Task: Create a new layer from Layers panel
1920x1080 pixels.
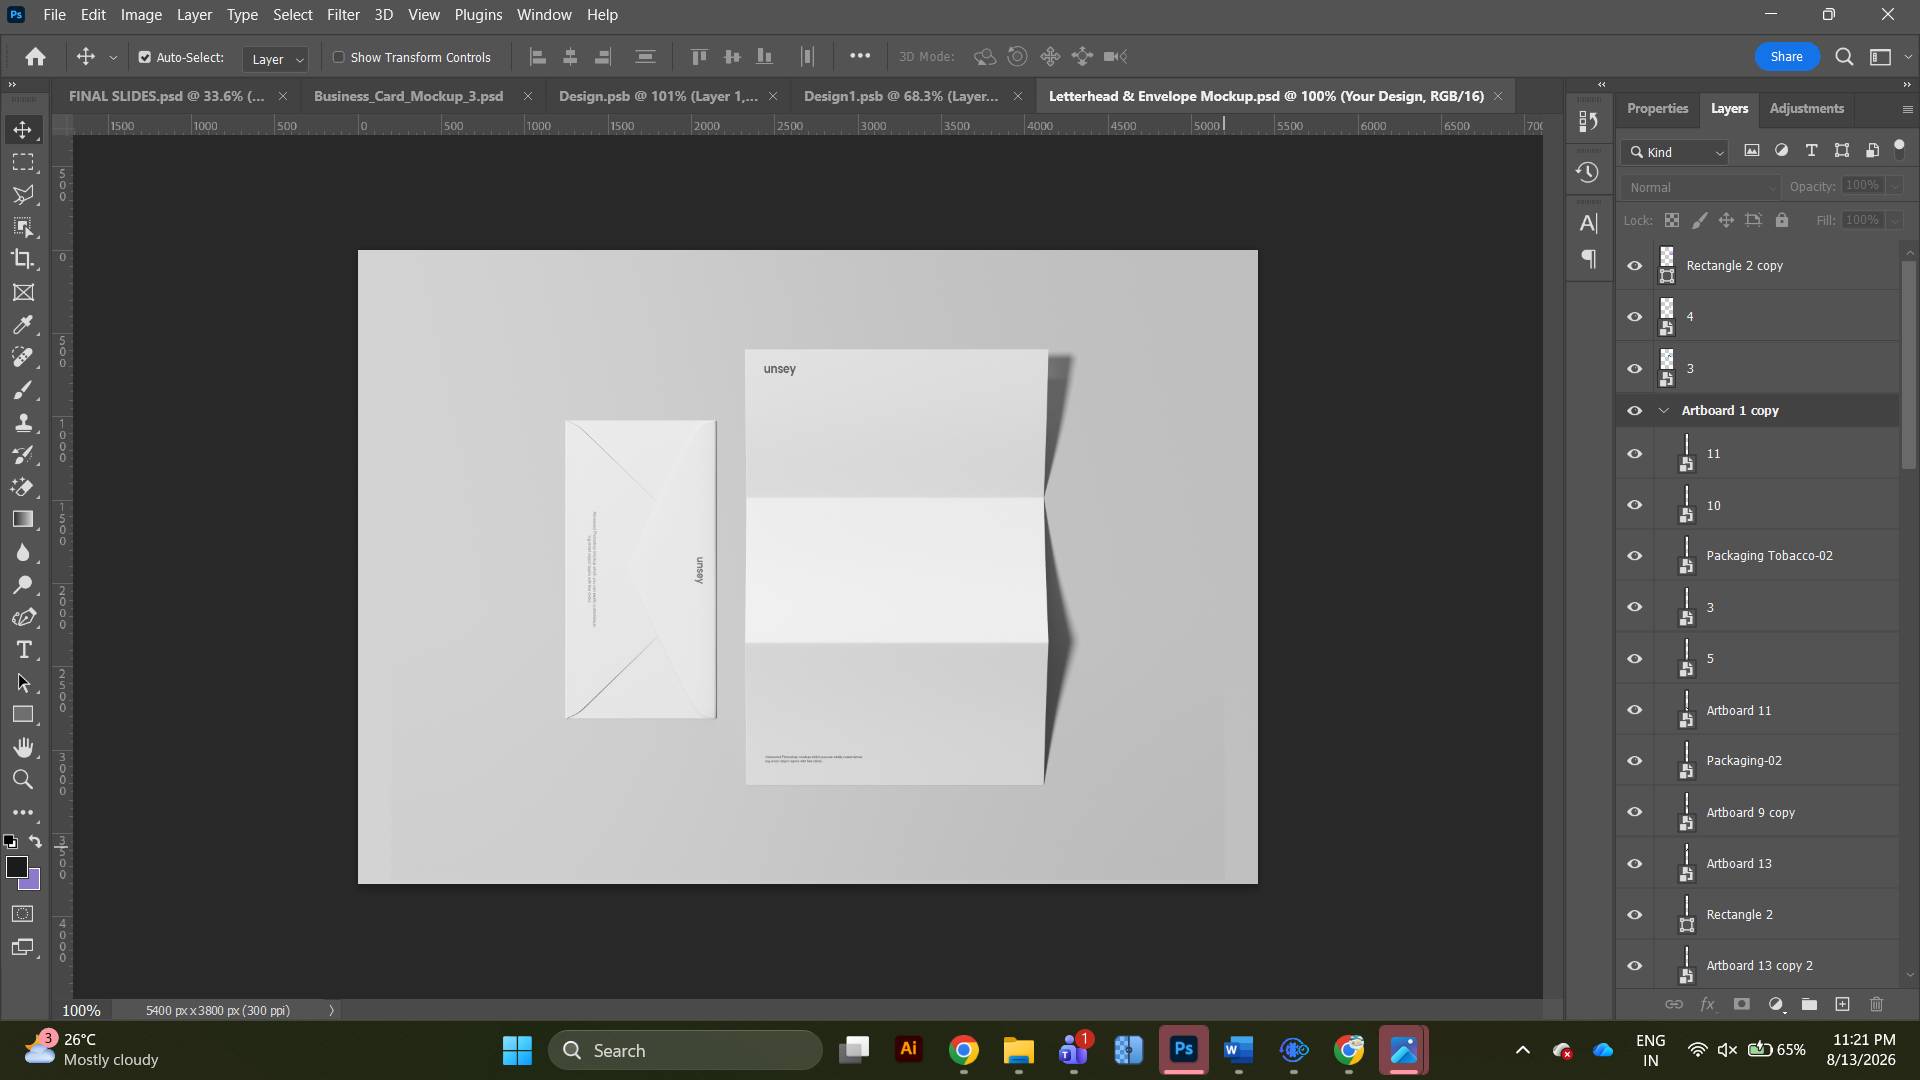Action: tap(1842, 1004)
